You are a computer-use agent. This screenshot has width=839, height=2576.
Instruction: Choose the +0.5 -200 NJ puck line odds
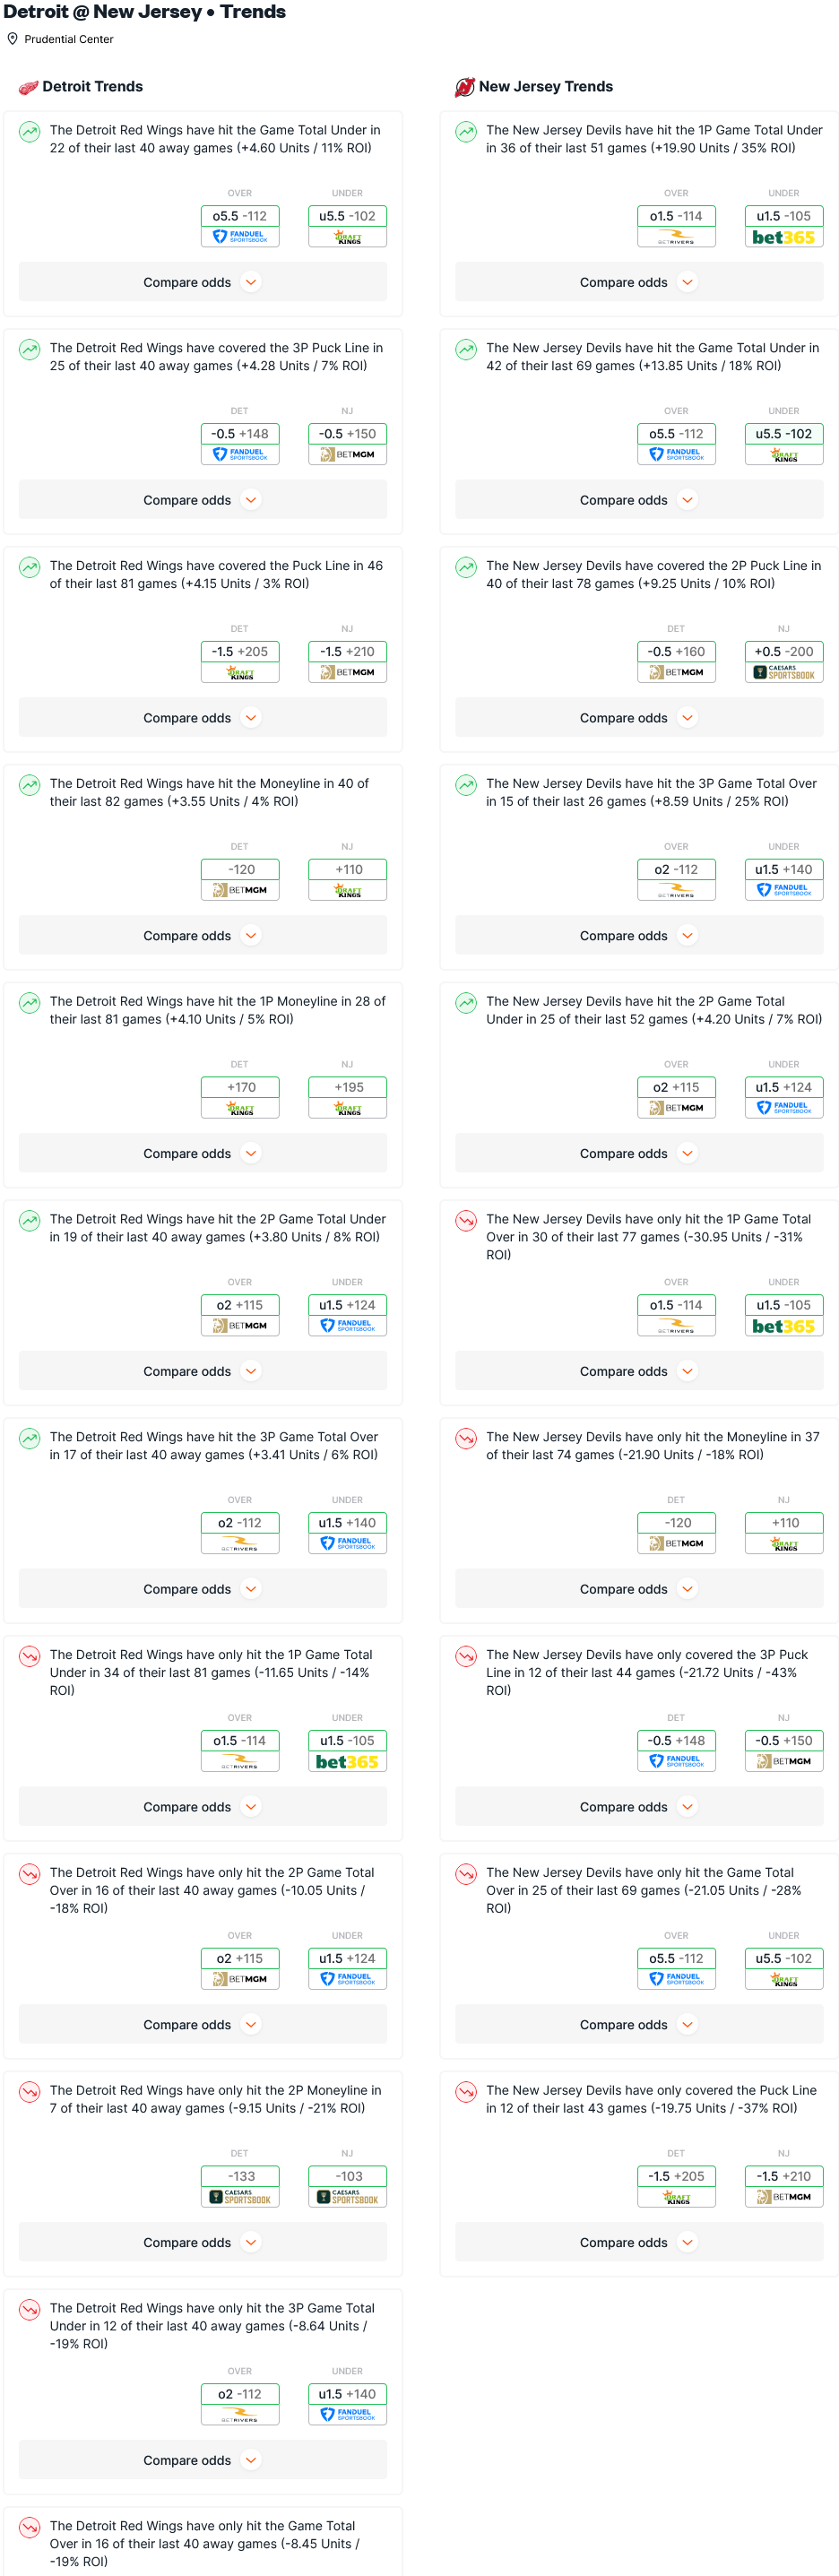(783, 652)
